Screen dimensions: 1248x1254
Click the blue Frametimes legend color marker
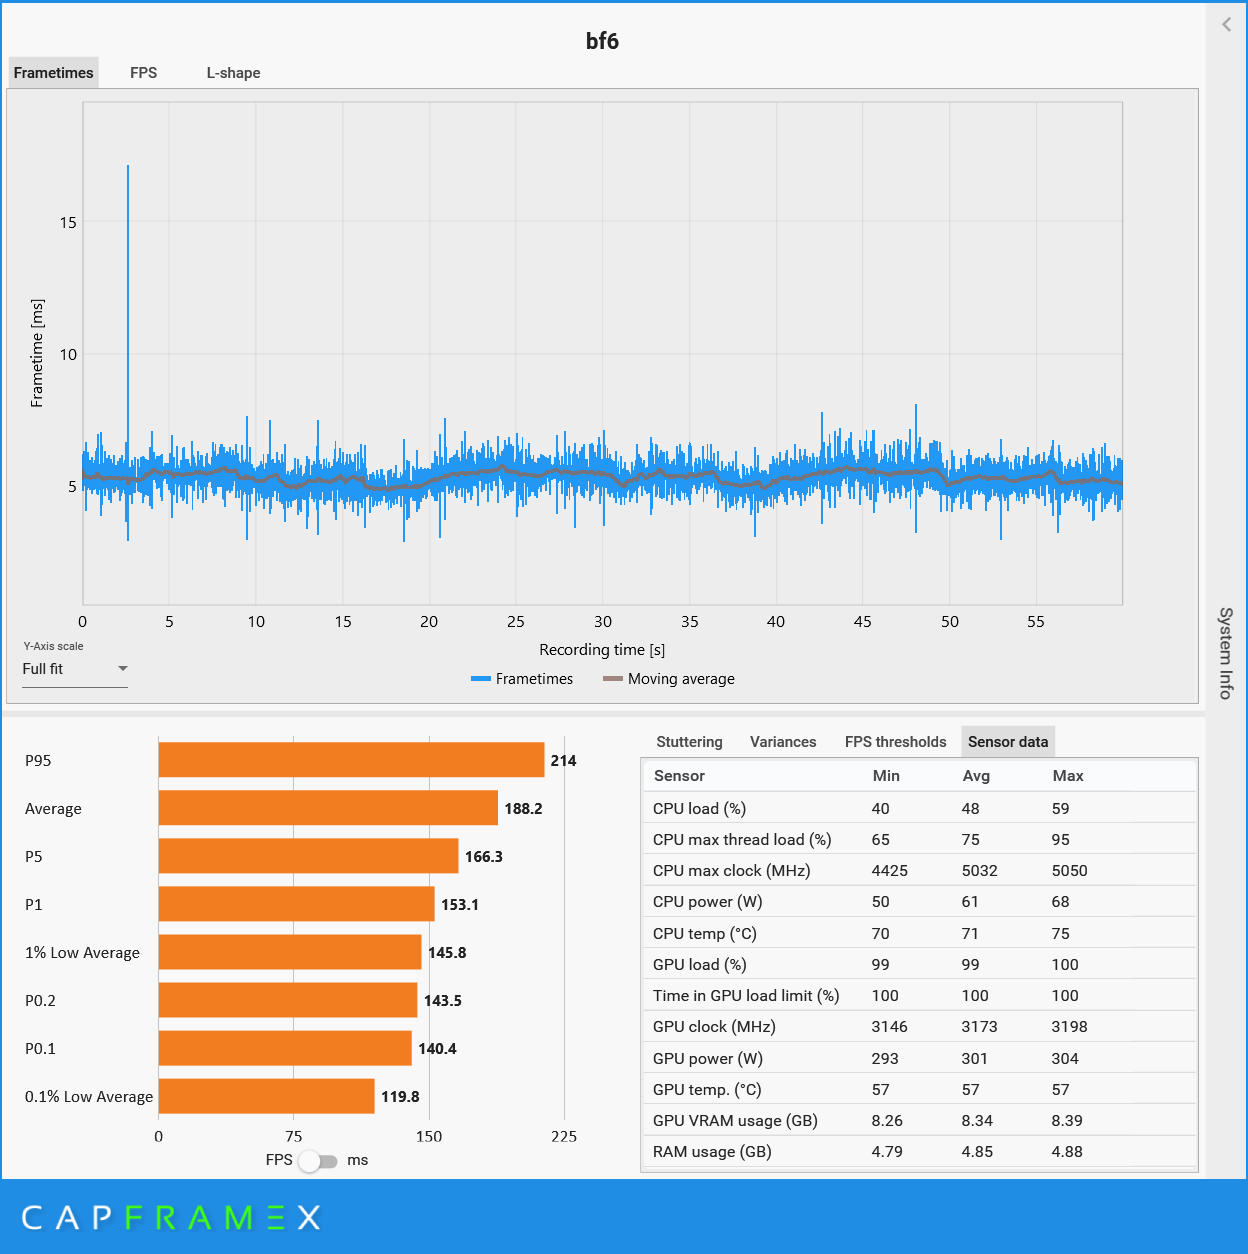click(481, 679)
